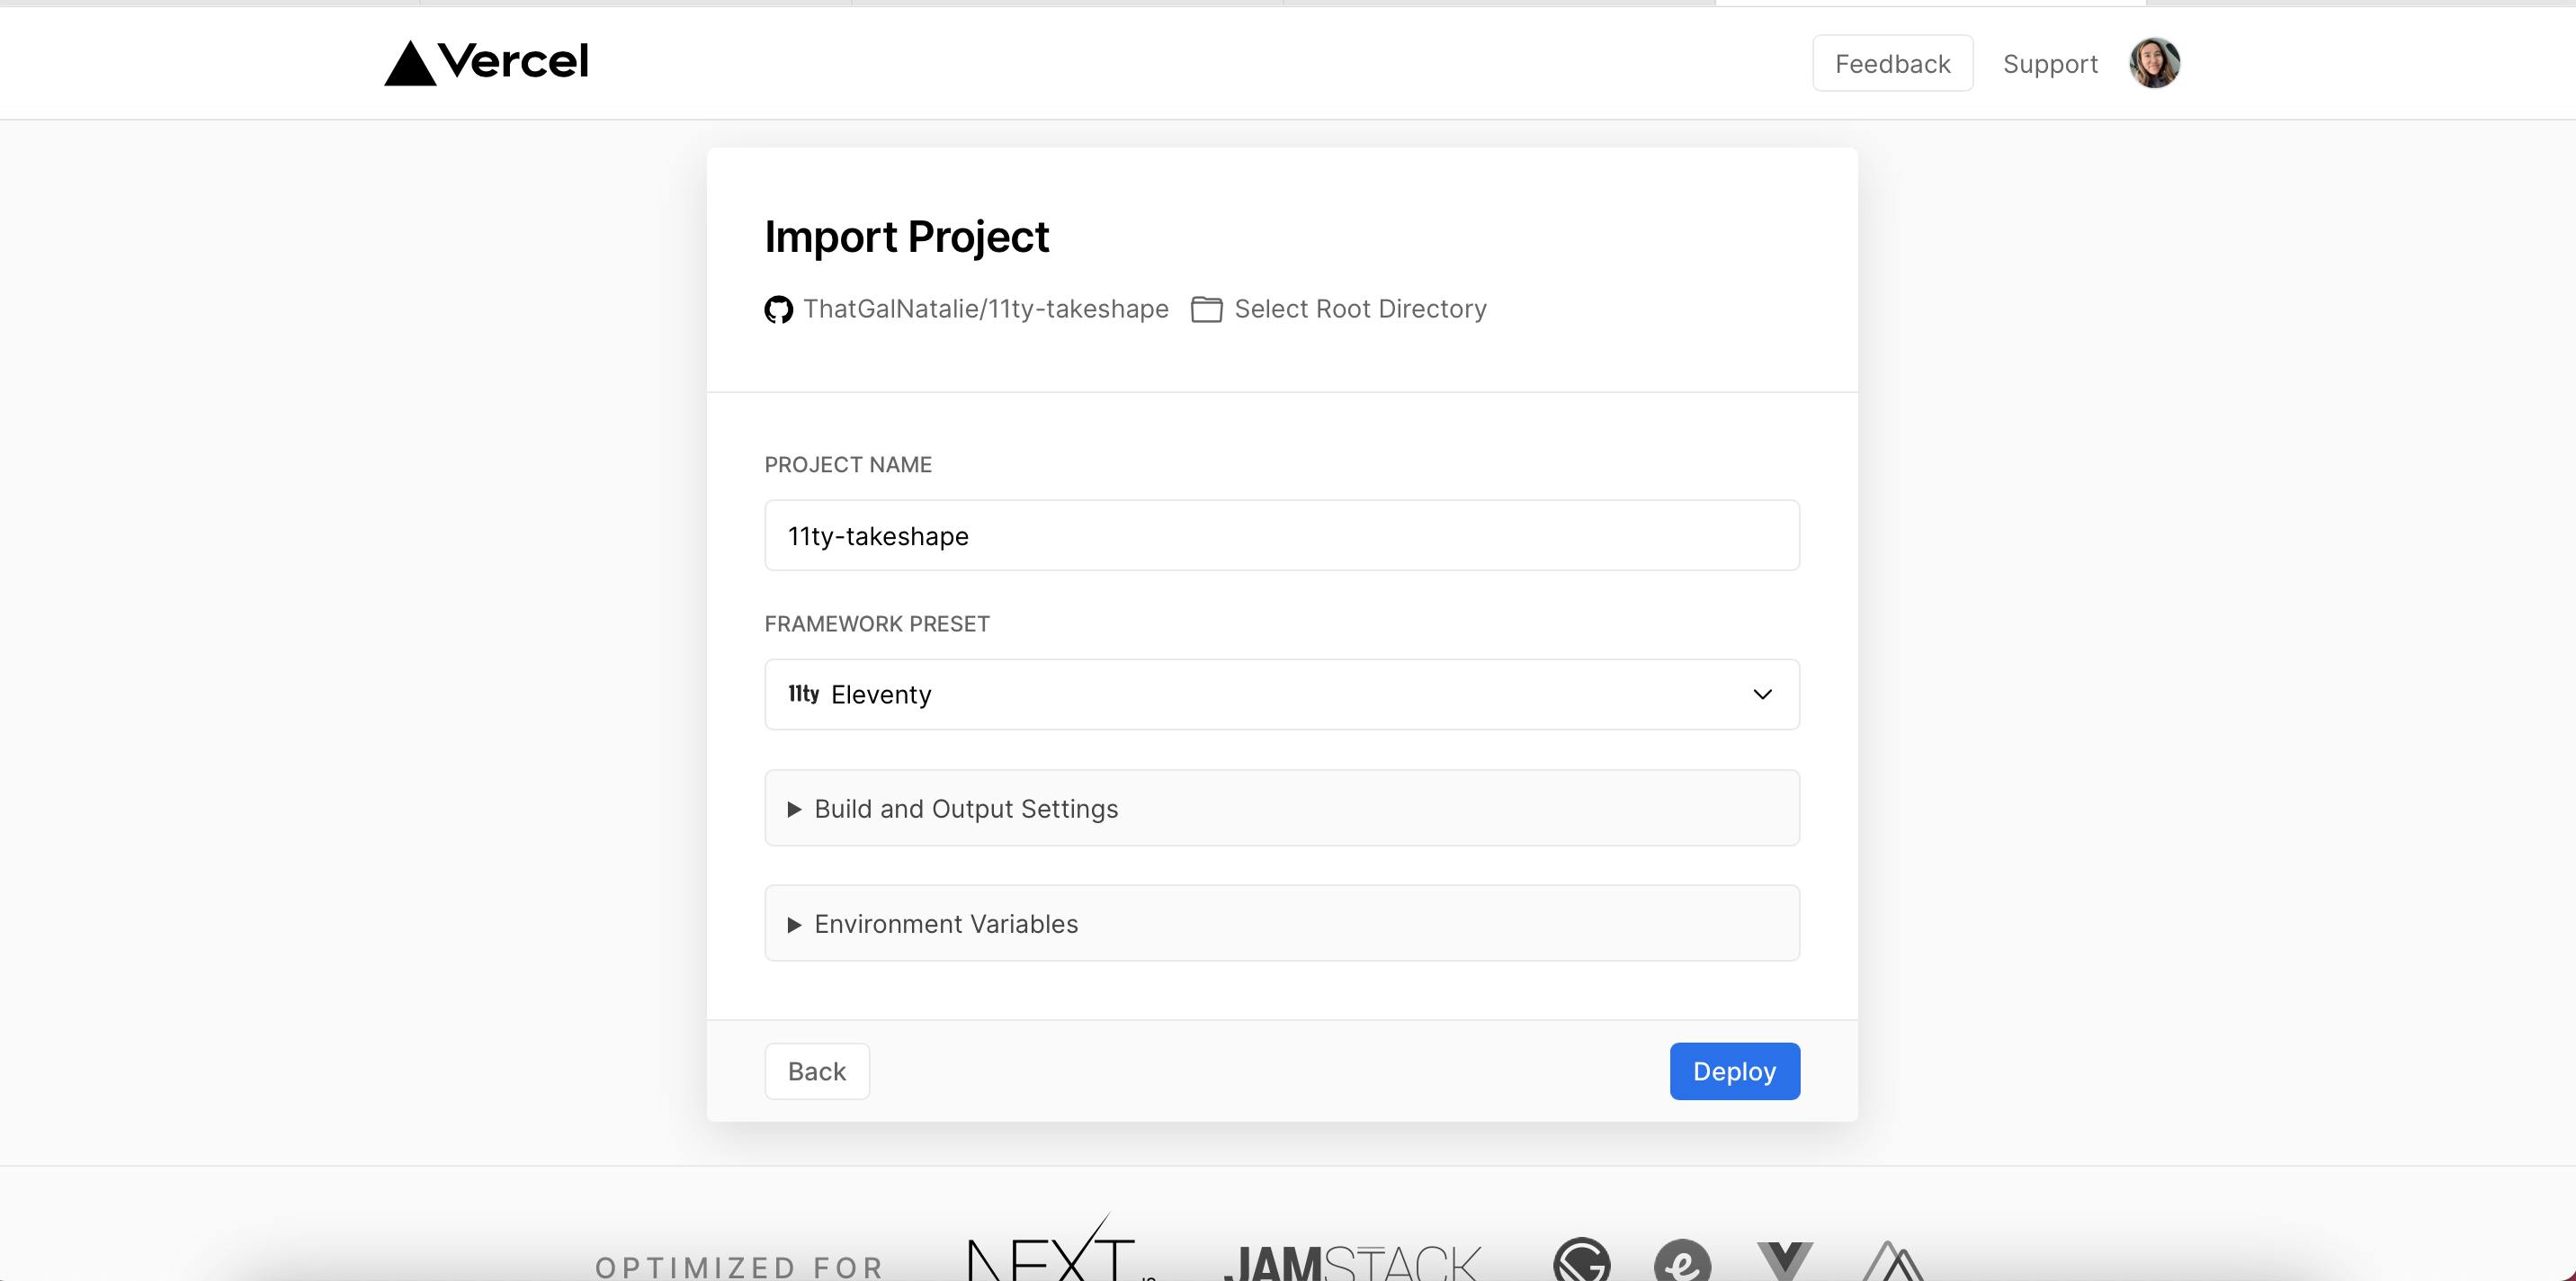Viewport: 2576px width, 1281px height.
Task: Click the Ember logo in footer
Action: (x=1682, y=1260)
